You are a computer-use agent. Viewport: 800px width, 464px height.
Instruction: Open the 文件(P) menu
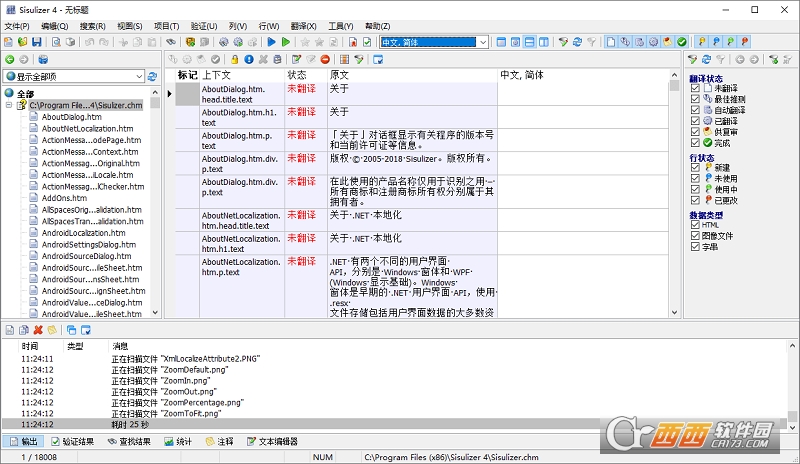tap(16, 26)
